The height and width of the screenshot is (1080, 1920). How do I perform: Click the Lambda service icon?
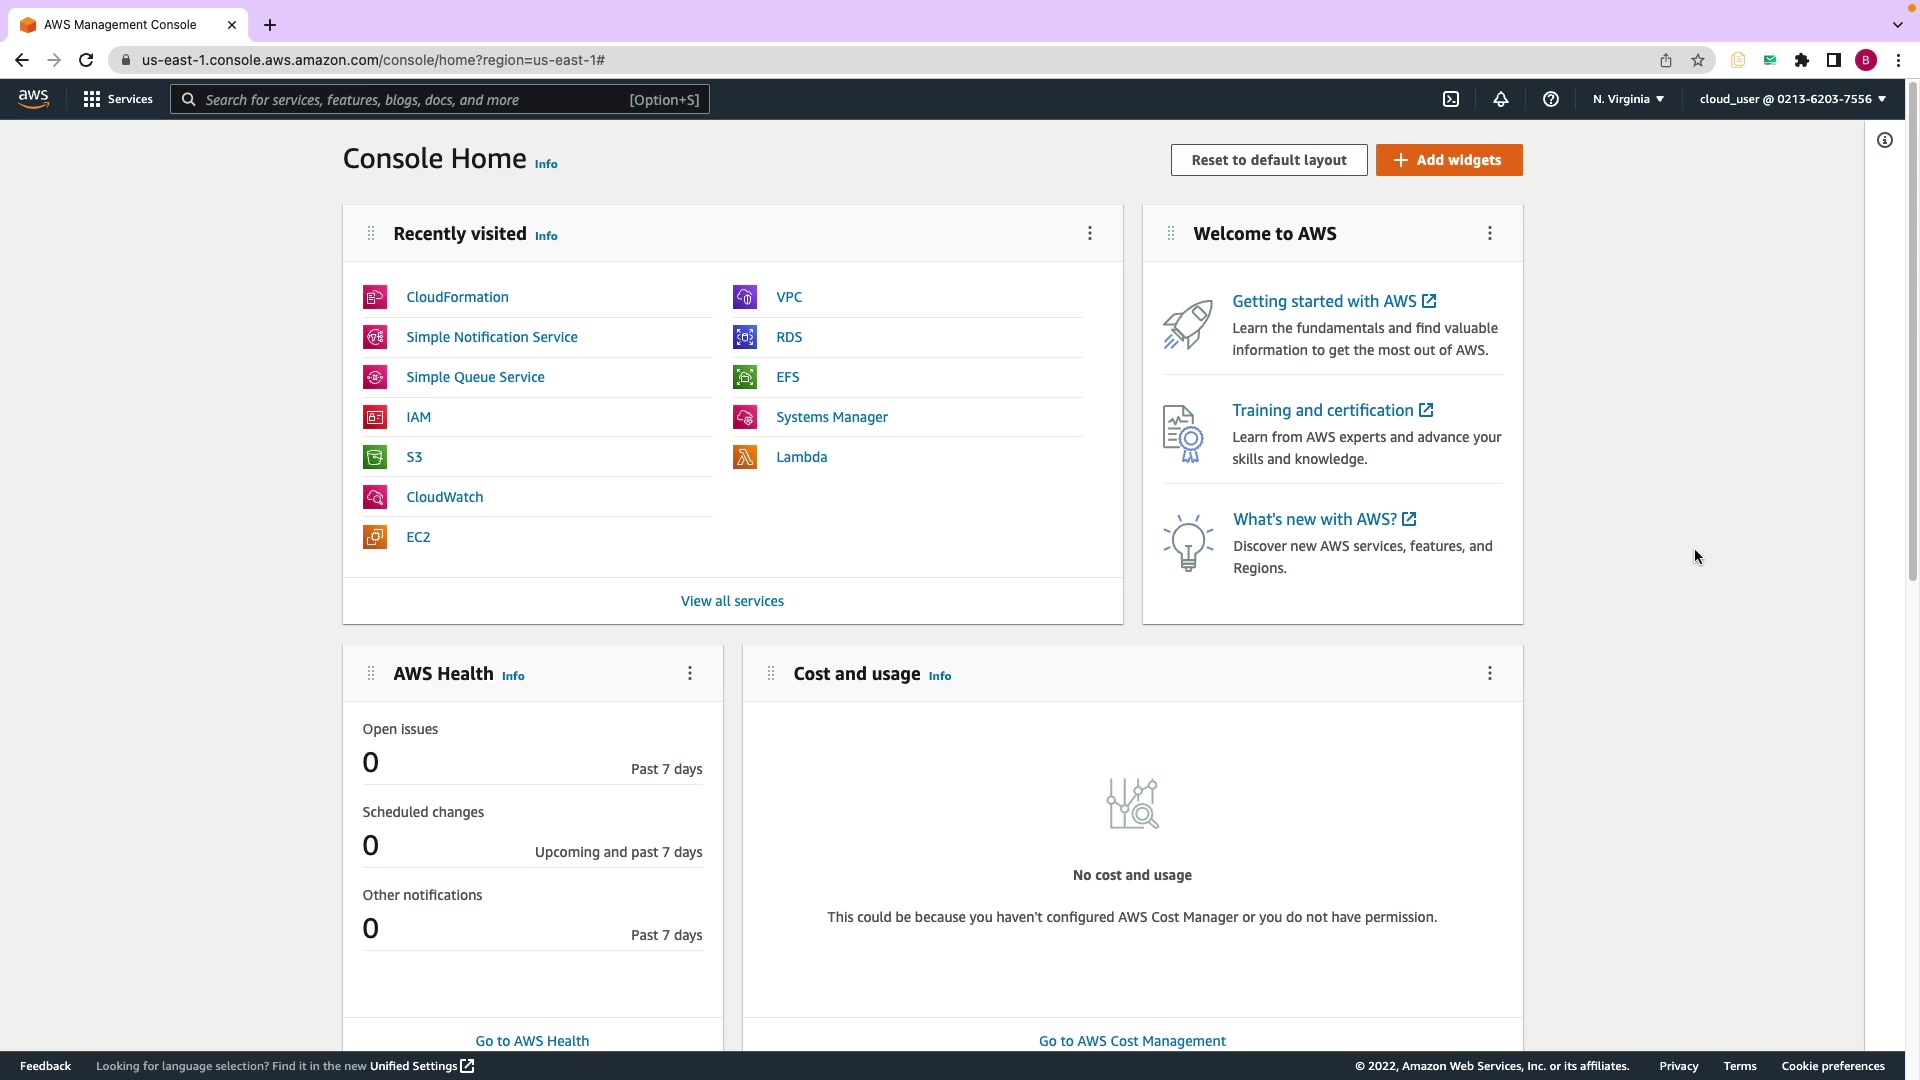pos(745,457)
